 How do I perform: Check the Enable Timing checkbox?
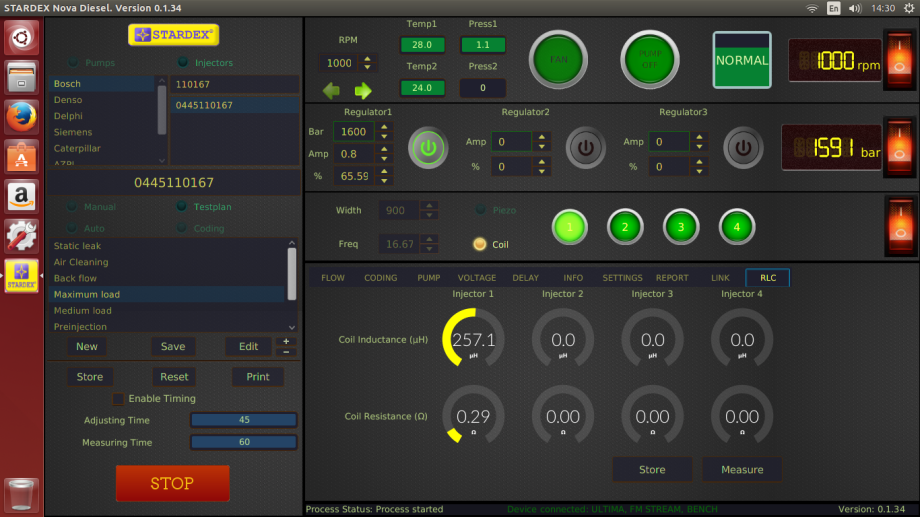[119, 399]
